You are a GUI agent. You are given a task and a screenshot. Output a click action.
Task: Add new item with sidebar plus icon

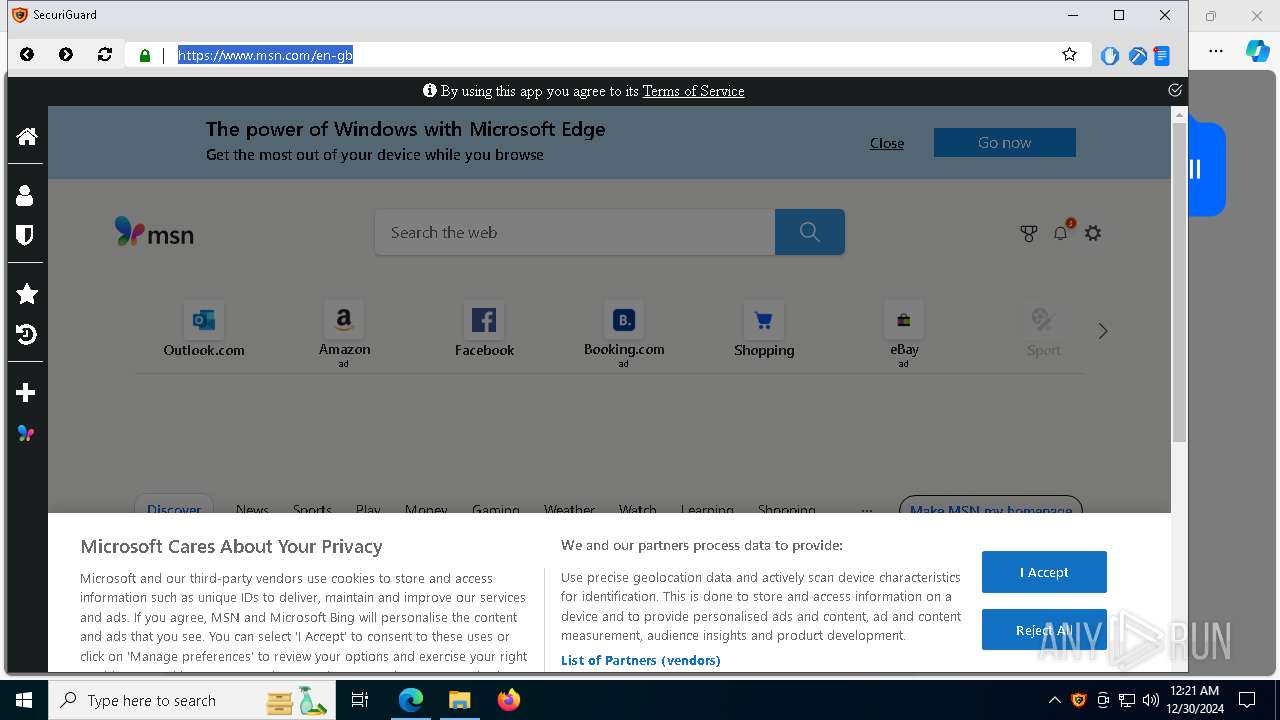[26, 393]
